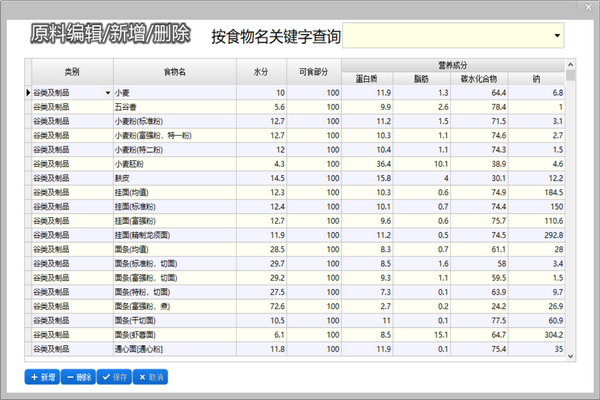Select the current row indicator arrow
Viewport: 600px width, 400px height.
pyautogui.click(x=28, y=93)
